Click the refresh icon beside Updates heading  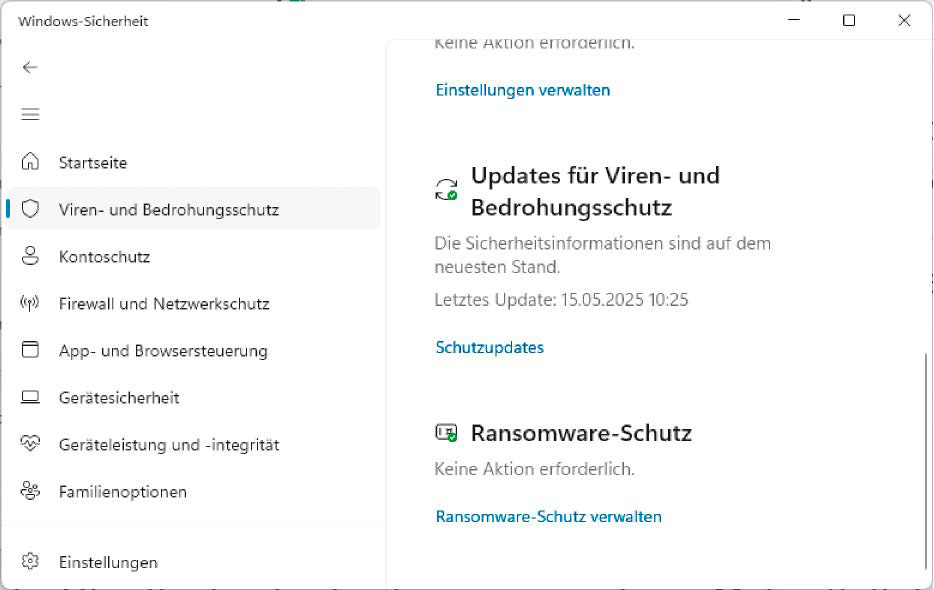446,190
